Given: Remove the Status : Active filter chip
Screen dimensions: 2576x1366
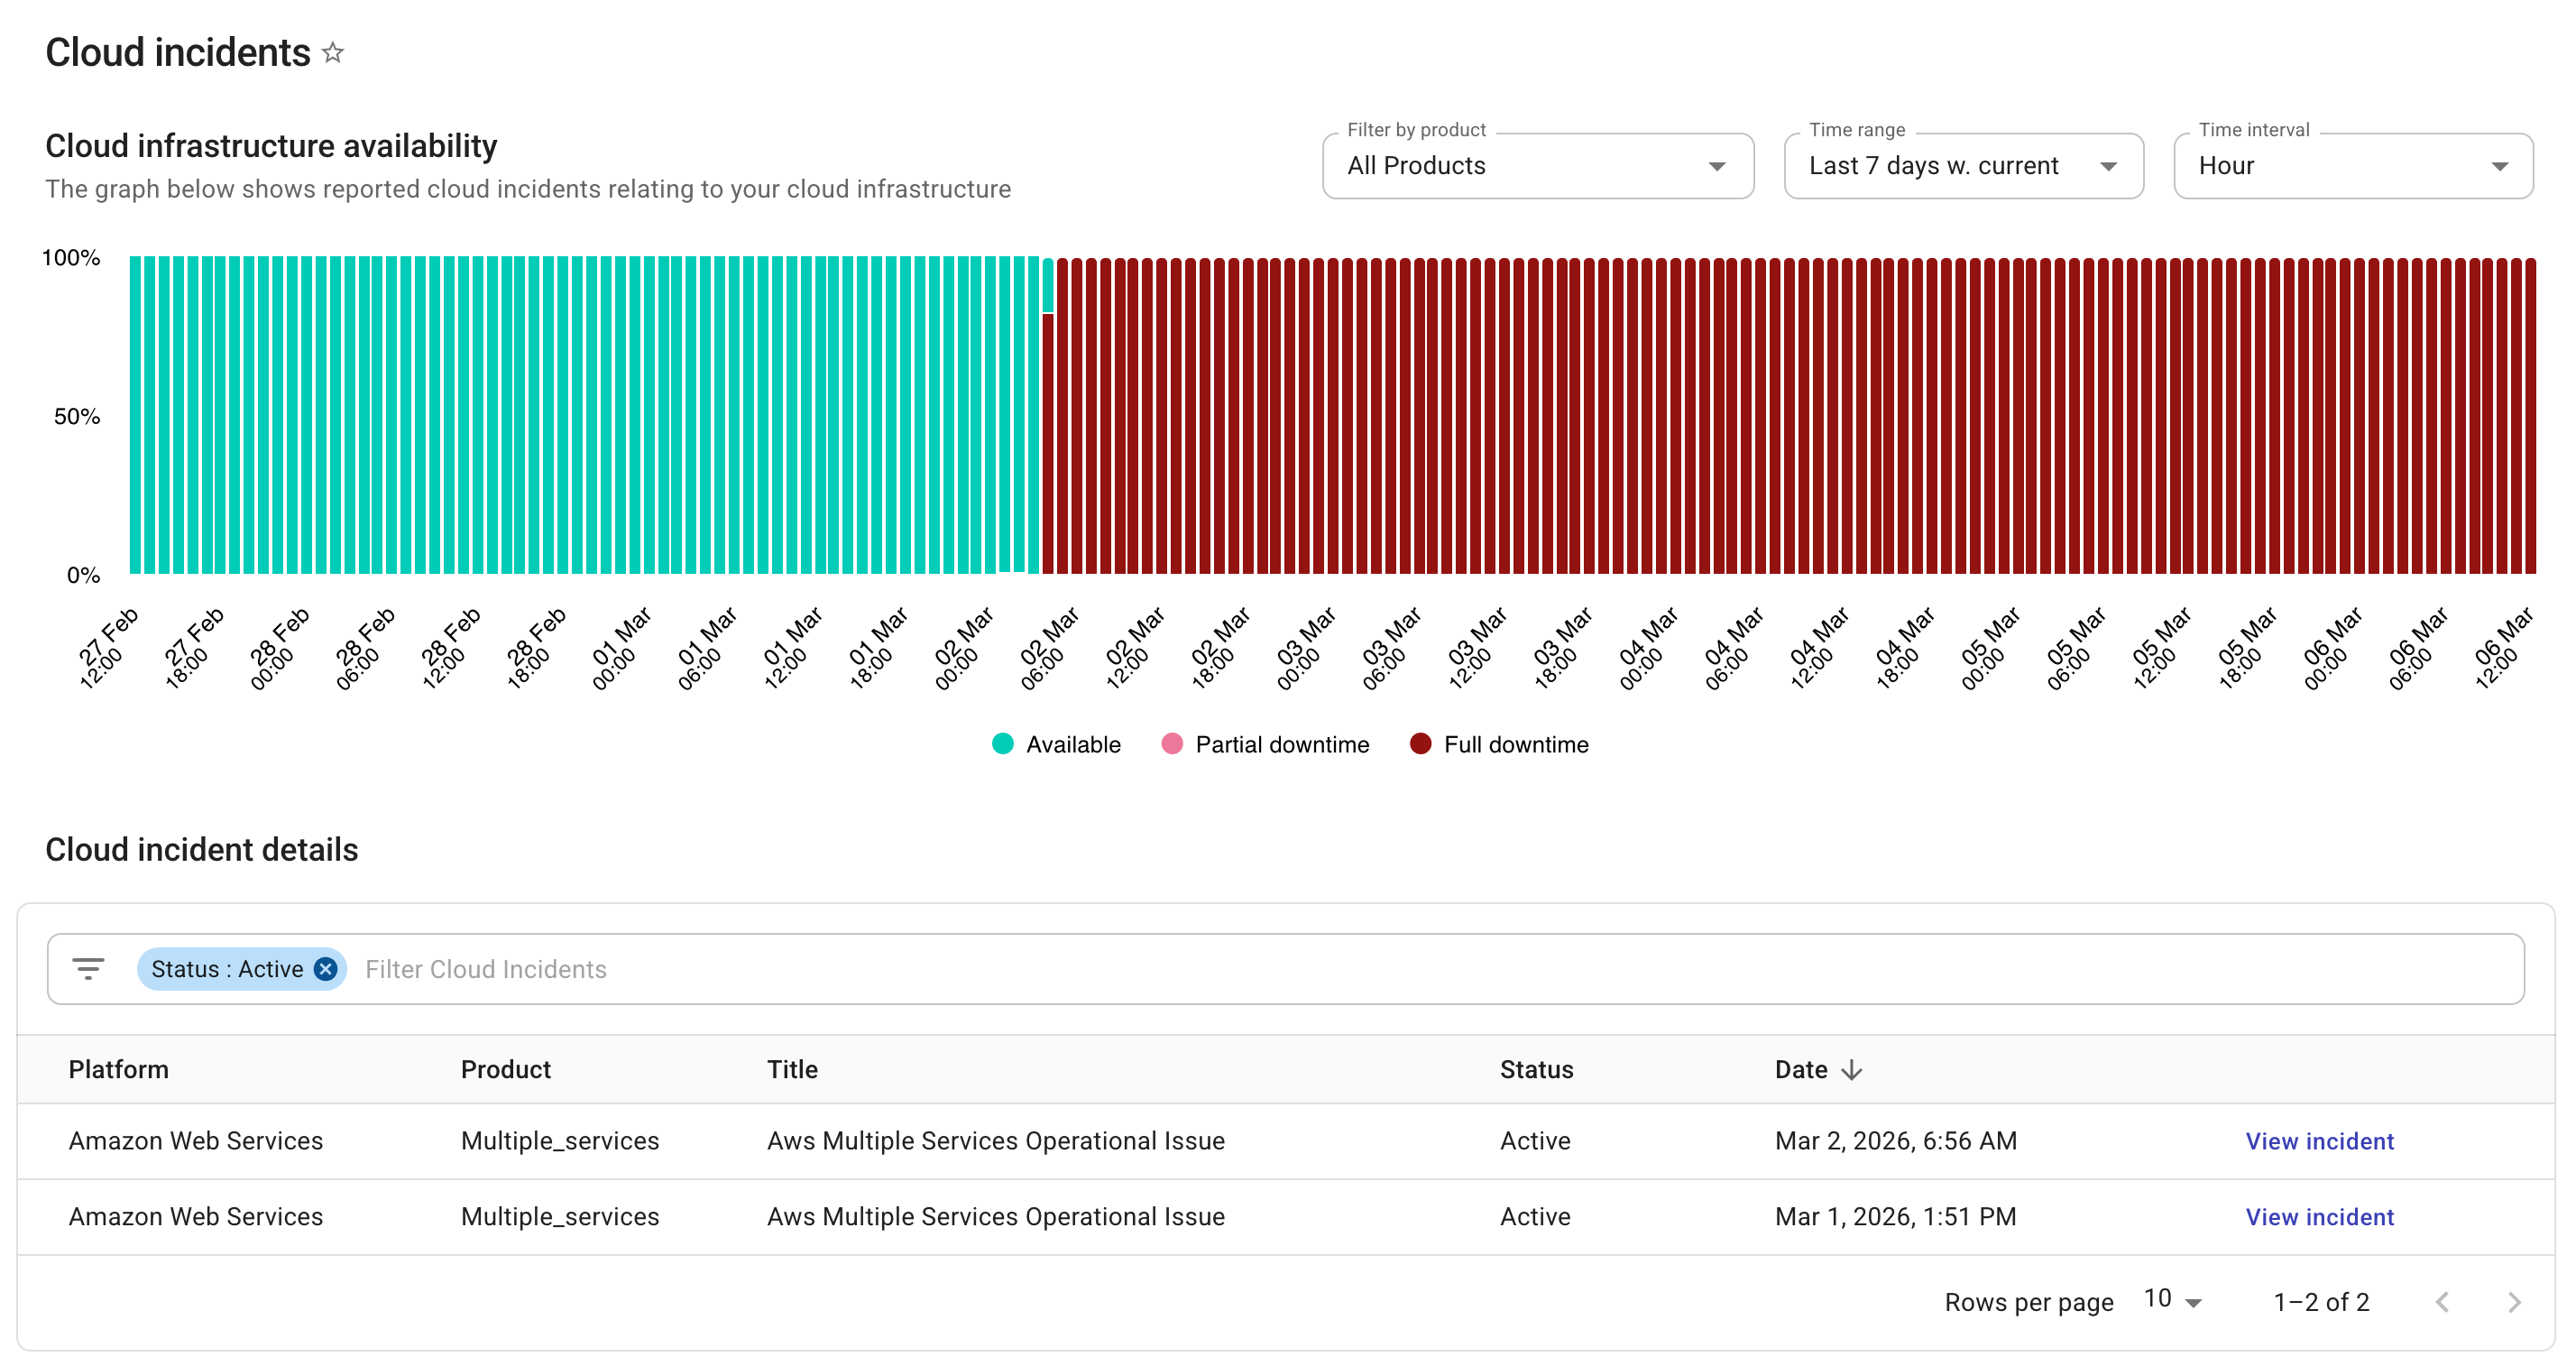Looking at the screenshot, I should pos(324,968).
